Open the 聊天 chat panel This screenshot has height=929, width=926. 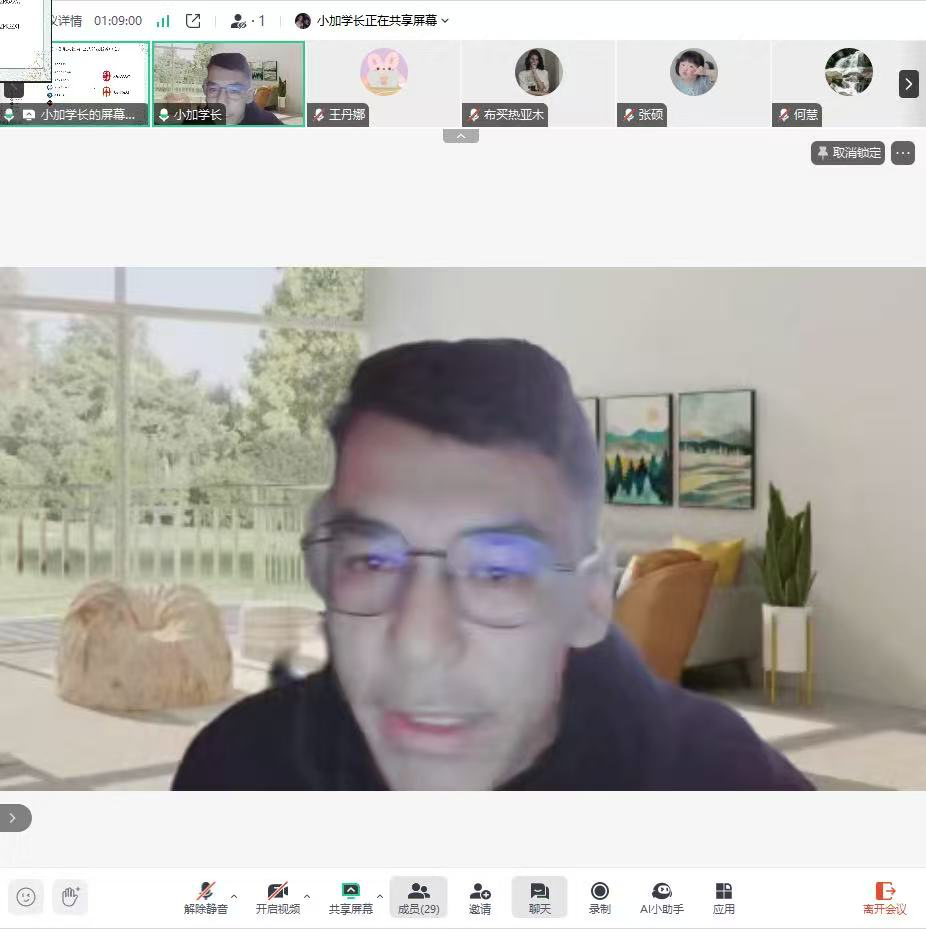point(539,897)
